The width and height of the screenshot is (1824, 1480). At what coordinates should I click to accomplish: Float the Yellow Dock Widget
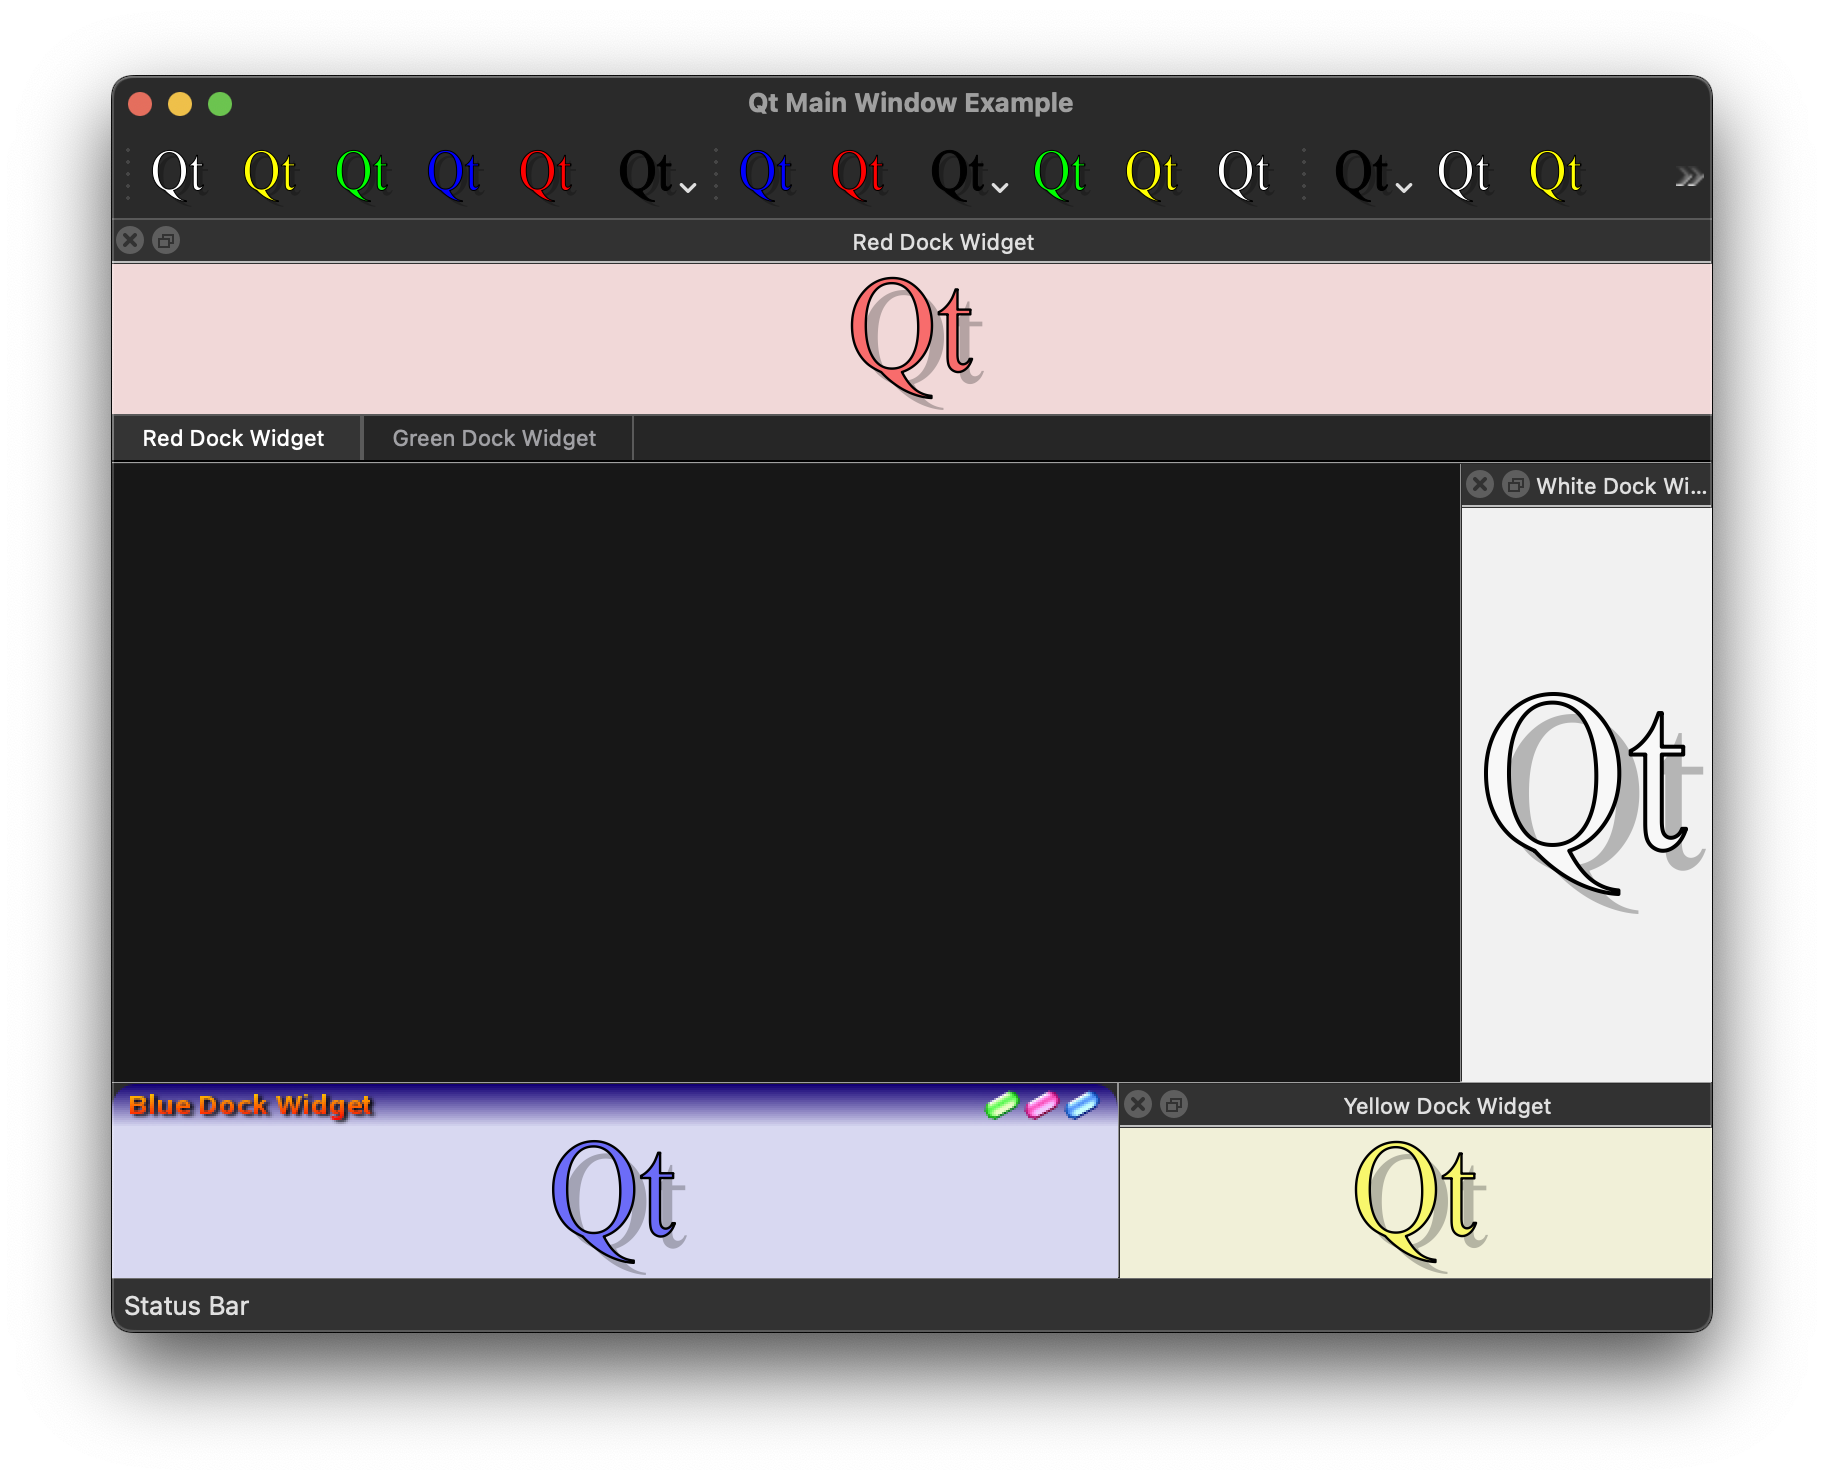pyautogui.click(x=1174, y=1104)
